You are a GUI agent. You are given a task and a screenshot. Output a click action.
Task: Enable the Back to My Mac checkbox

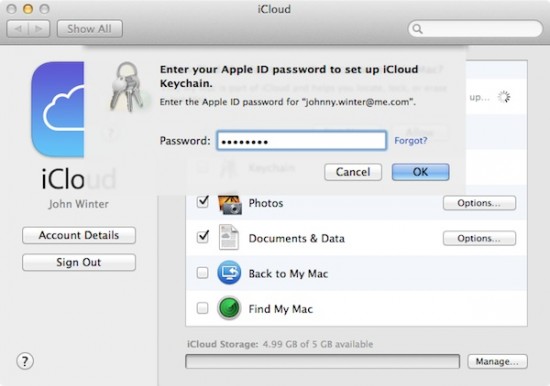coord(202,273)
